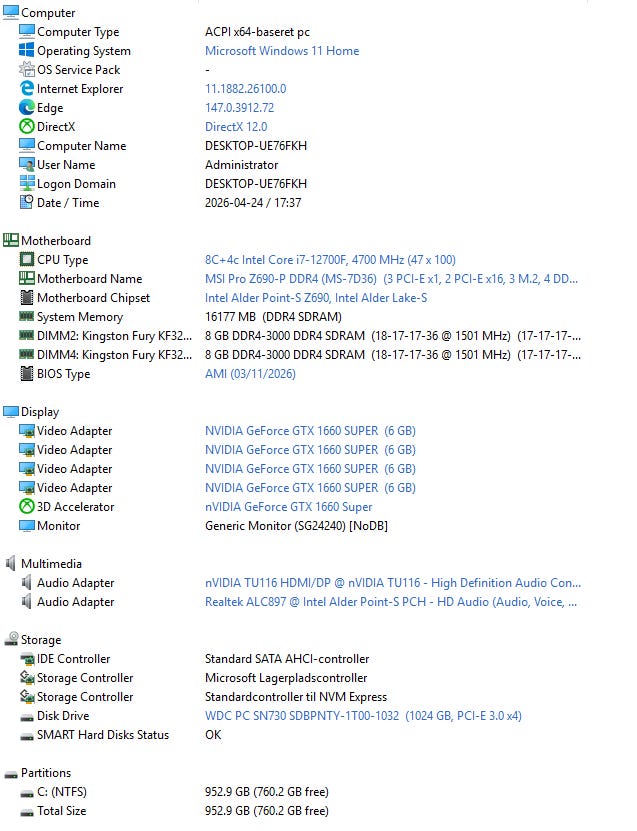Select the Computer Type row label
The image size is (637, 831).
78,32
